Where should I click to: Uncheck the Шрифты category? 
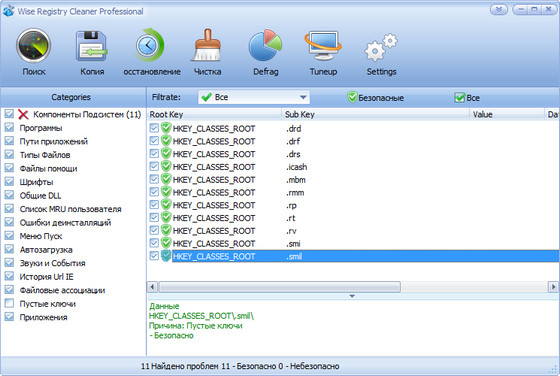[9, 182]
